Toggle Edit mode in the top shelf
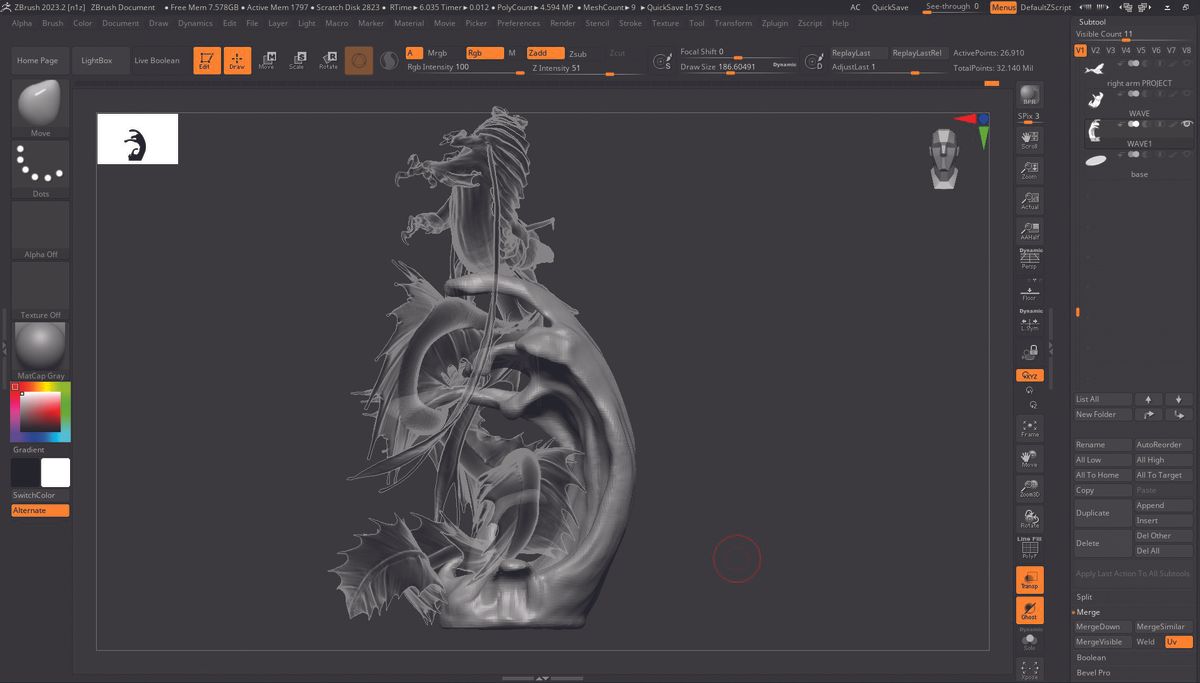1200x683 pixels. pos(206,60)
